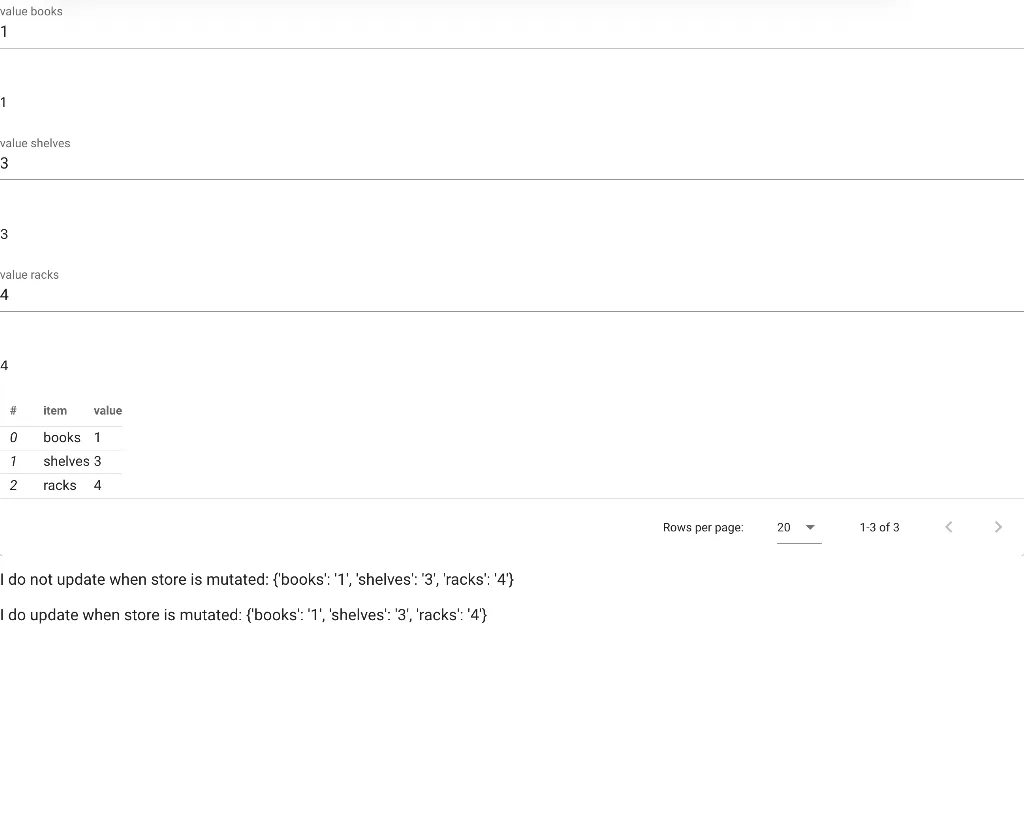The width and height of the screenshot is (1024, 819).
Task: Go to the next table page
Action: (x=998, y=527)
